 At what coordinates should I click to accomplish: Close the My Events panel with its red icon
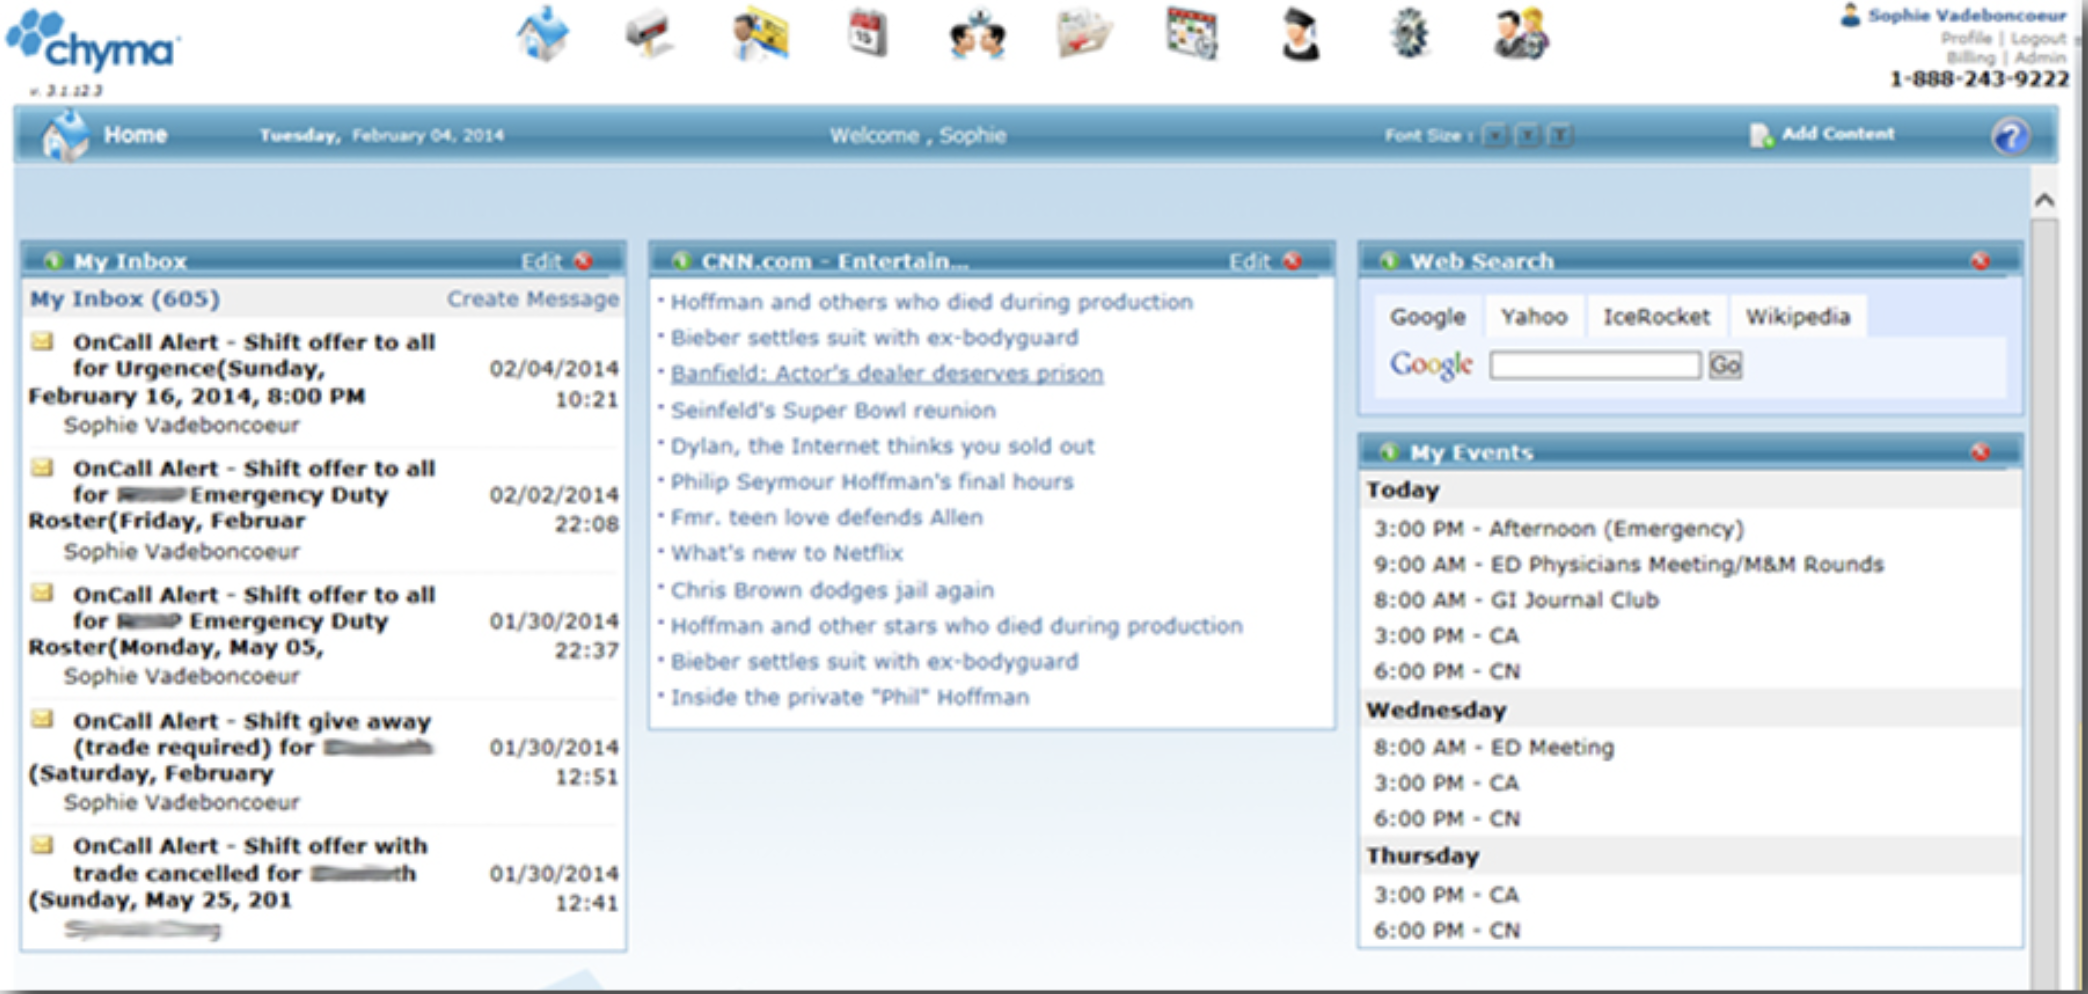click(1980, 452)
